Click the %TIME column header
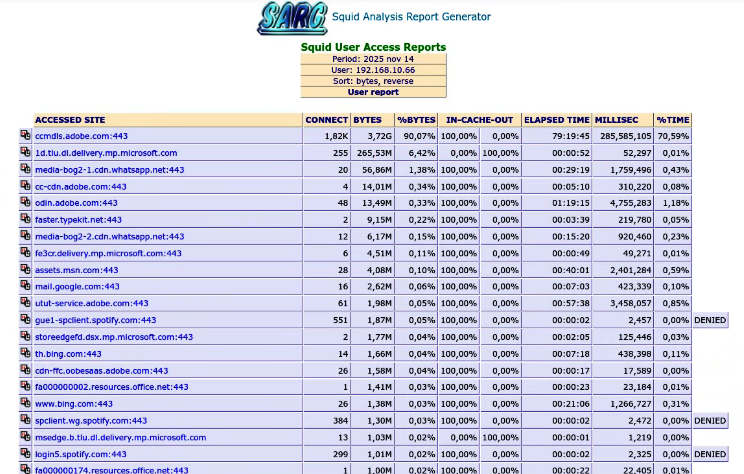744x474 pixels. [673, 120]
